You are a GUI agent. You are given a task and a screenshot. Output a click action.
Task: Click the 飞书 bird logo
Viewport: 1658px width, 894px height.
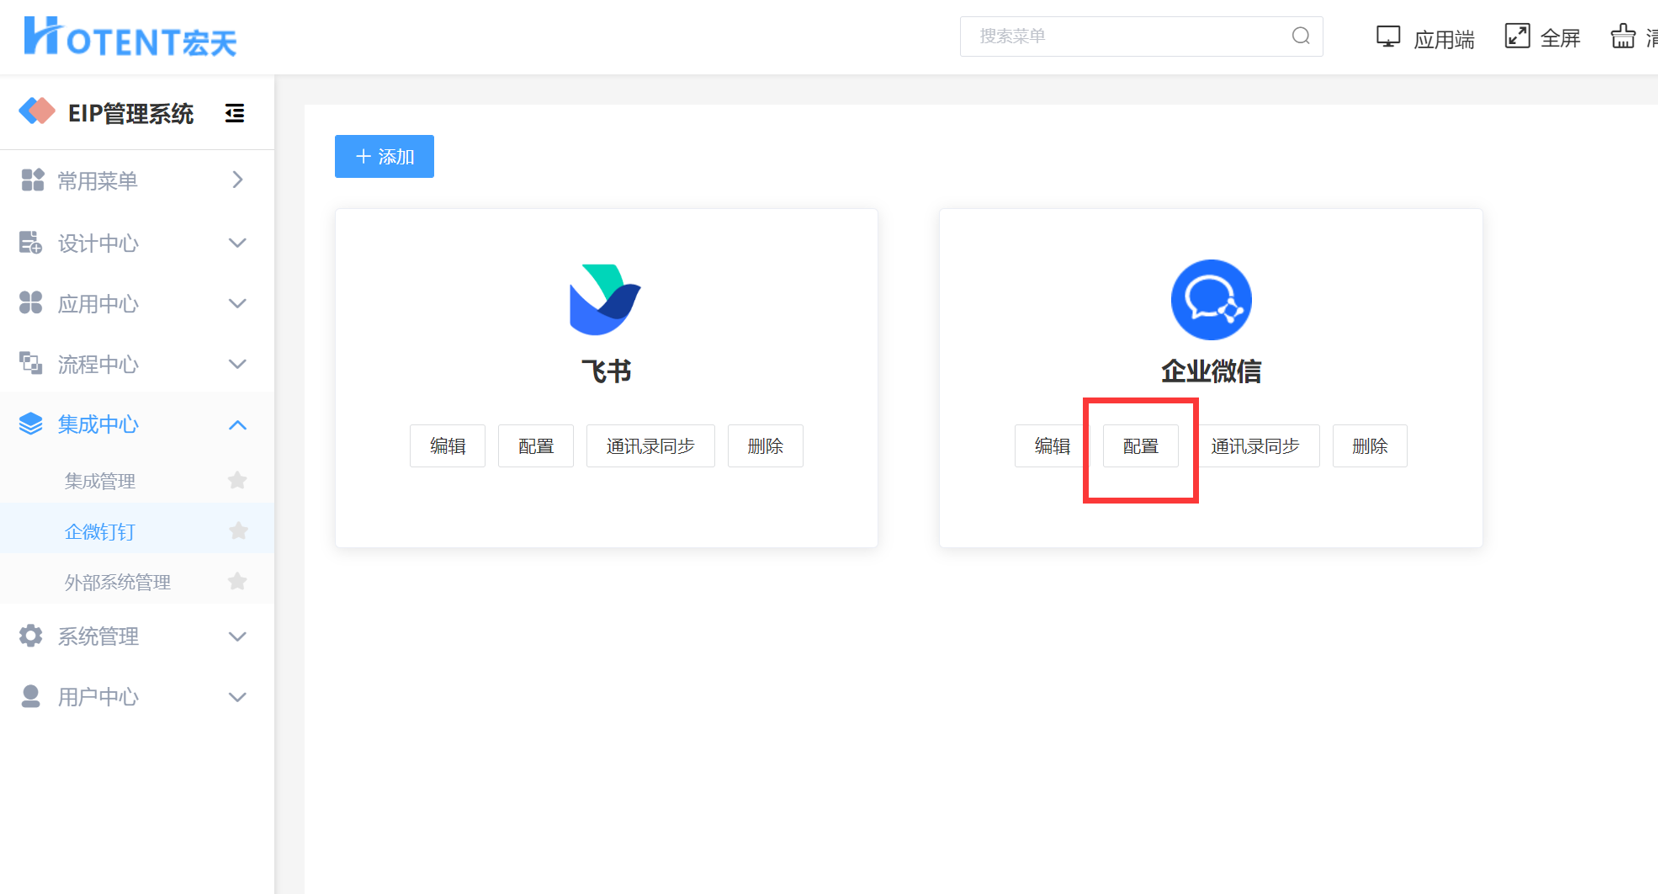click(x=605, y=299)
